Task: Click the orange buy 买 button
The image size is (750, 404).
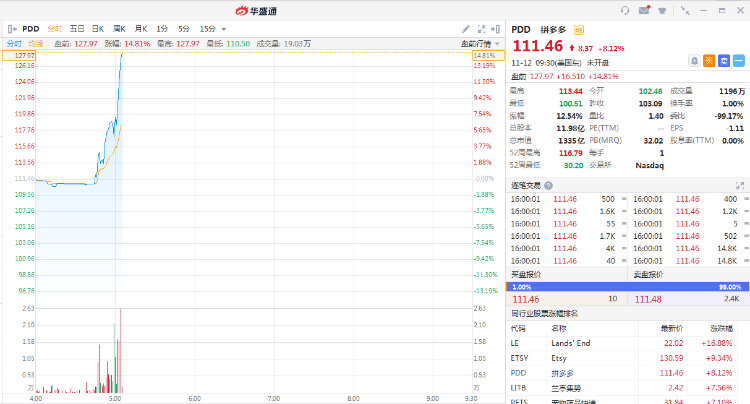Action: click(x=709, y=60)
